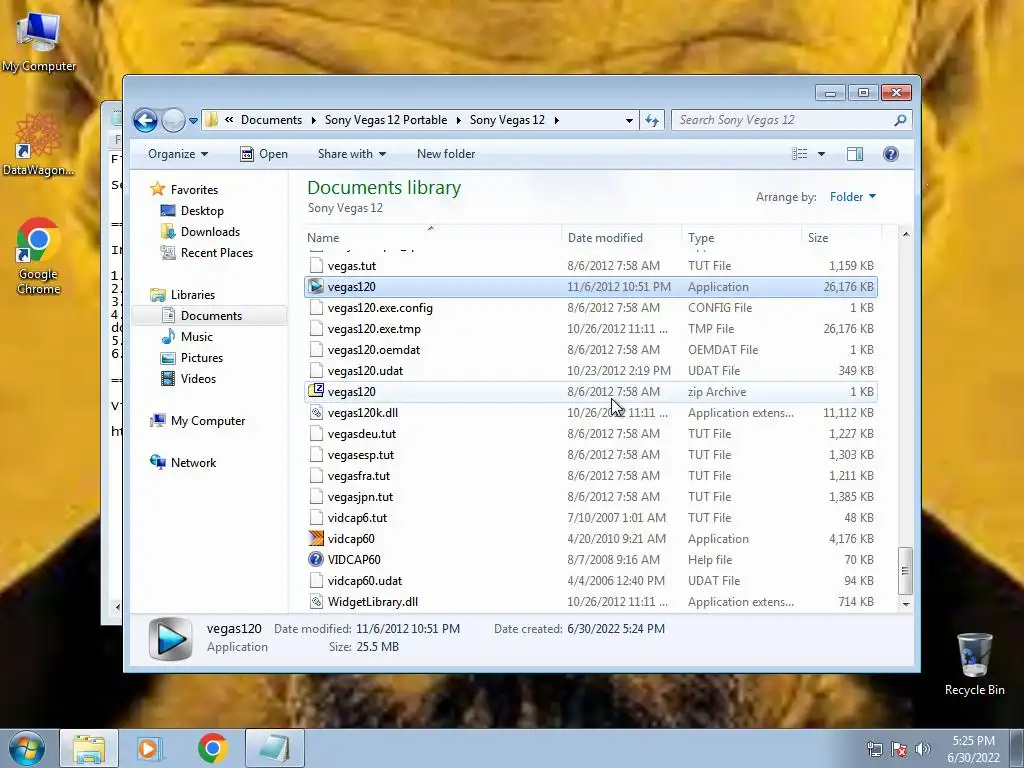Click the volume speaker tray icon
The height and width of the screenshot is (768, 1024).
click(923, 748)
